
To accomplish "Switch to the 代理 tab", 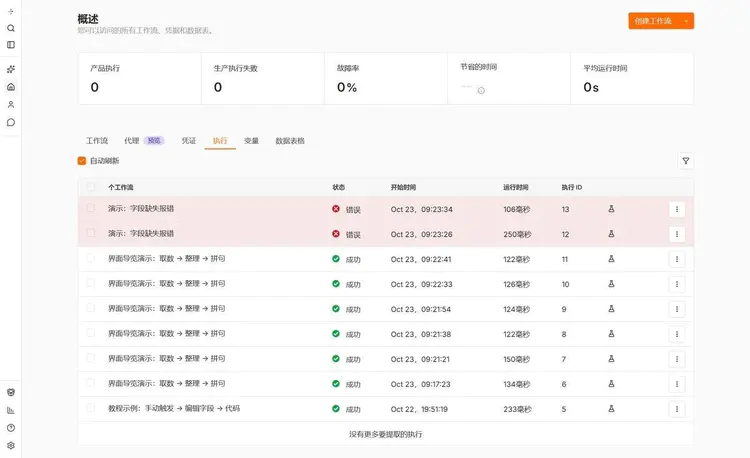I will pos(144,141).
